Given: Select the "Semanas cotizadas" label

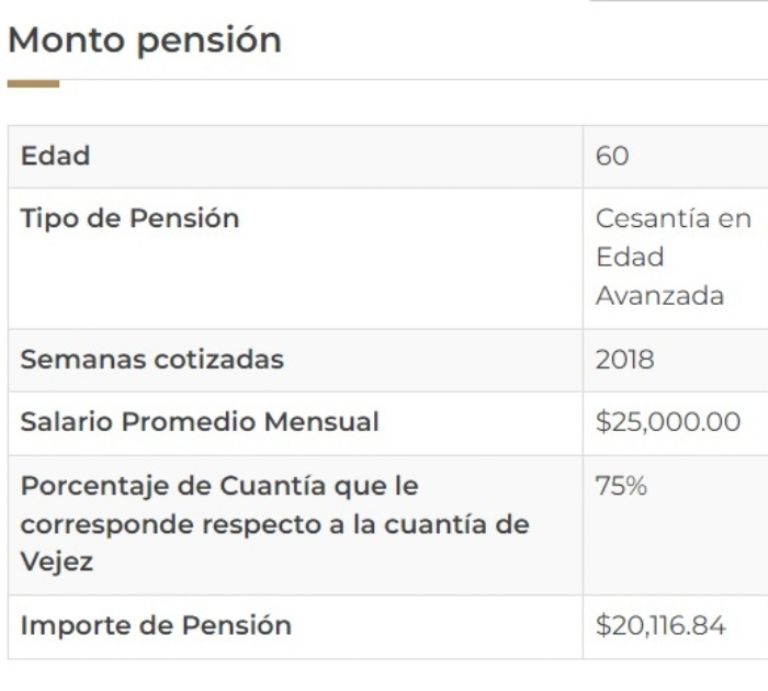Looking at the screenshot, I should 152,360.
